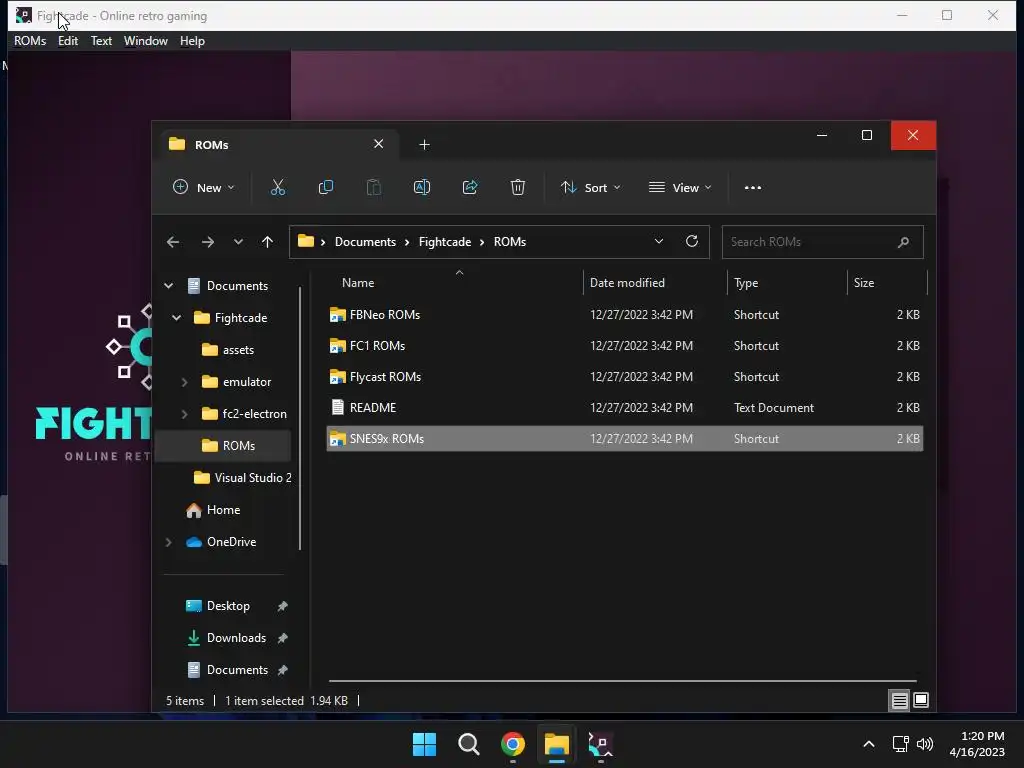Screen dimensions: 1024x768
Task: Refresh the ROMs folder view
Action: pyautogui.click(x=692, y=242)
